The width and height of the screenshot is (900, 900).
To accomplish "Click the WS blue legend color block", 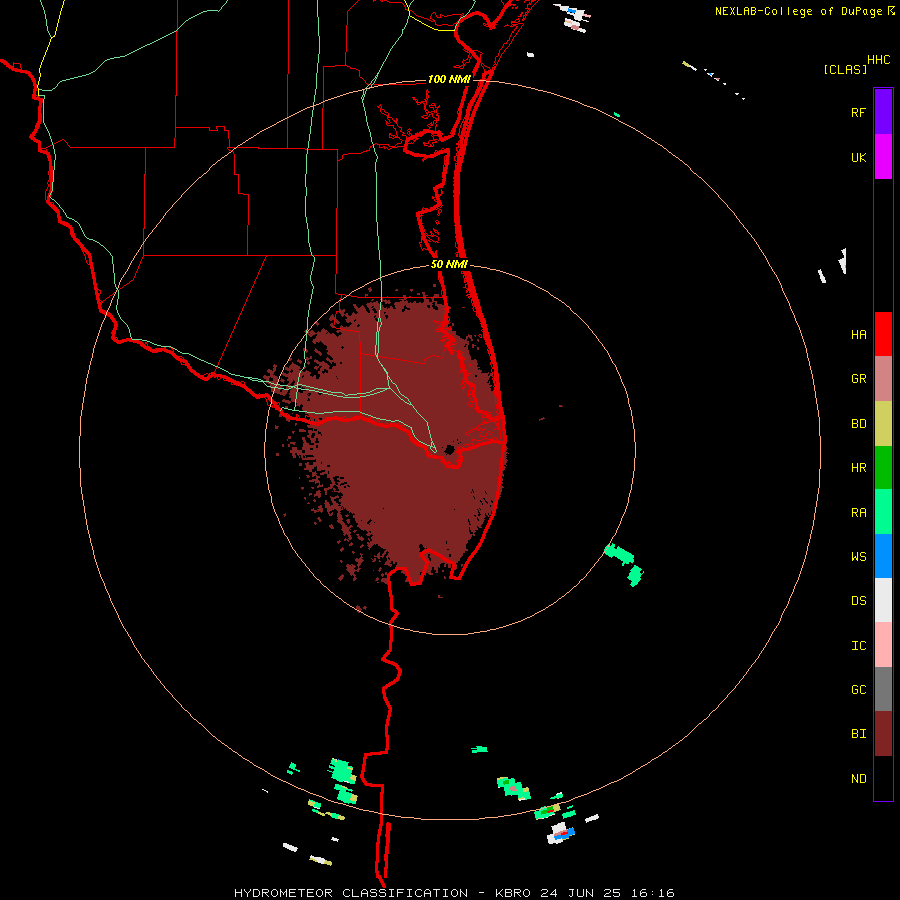I will (883, 556).
